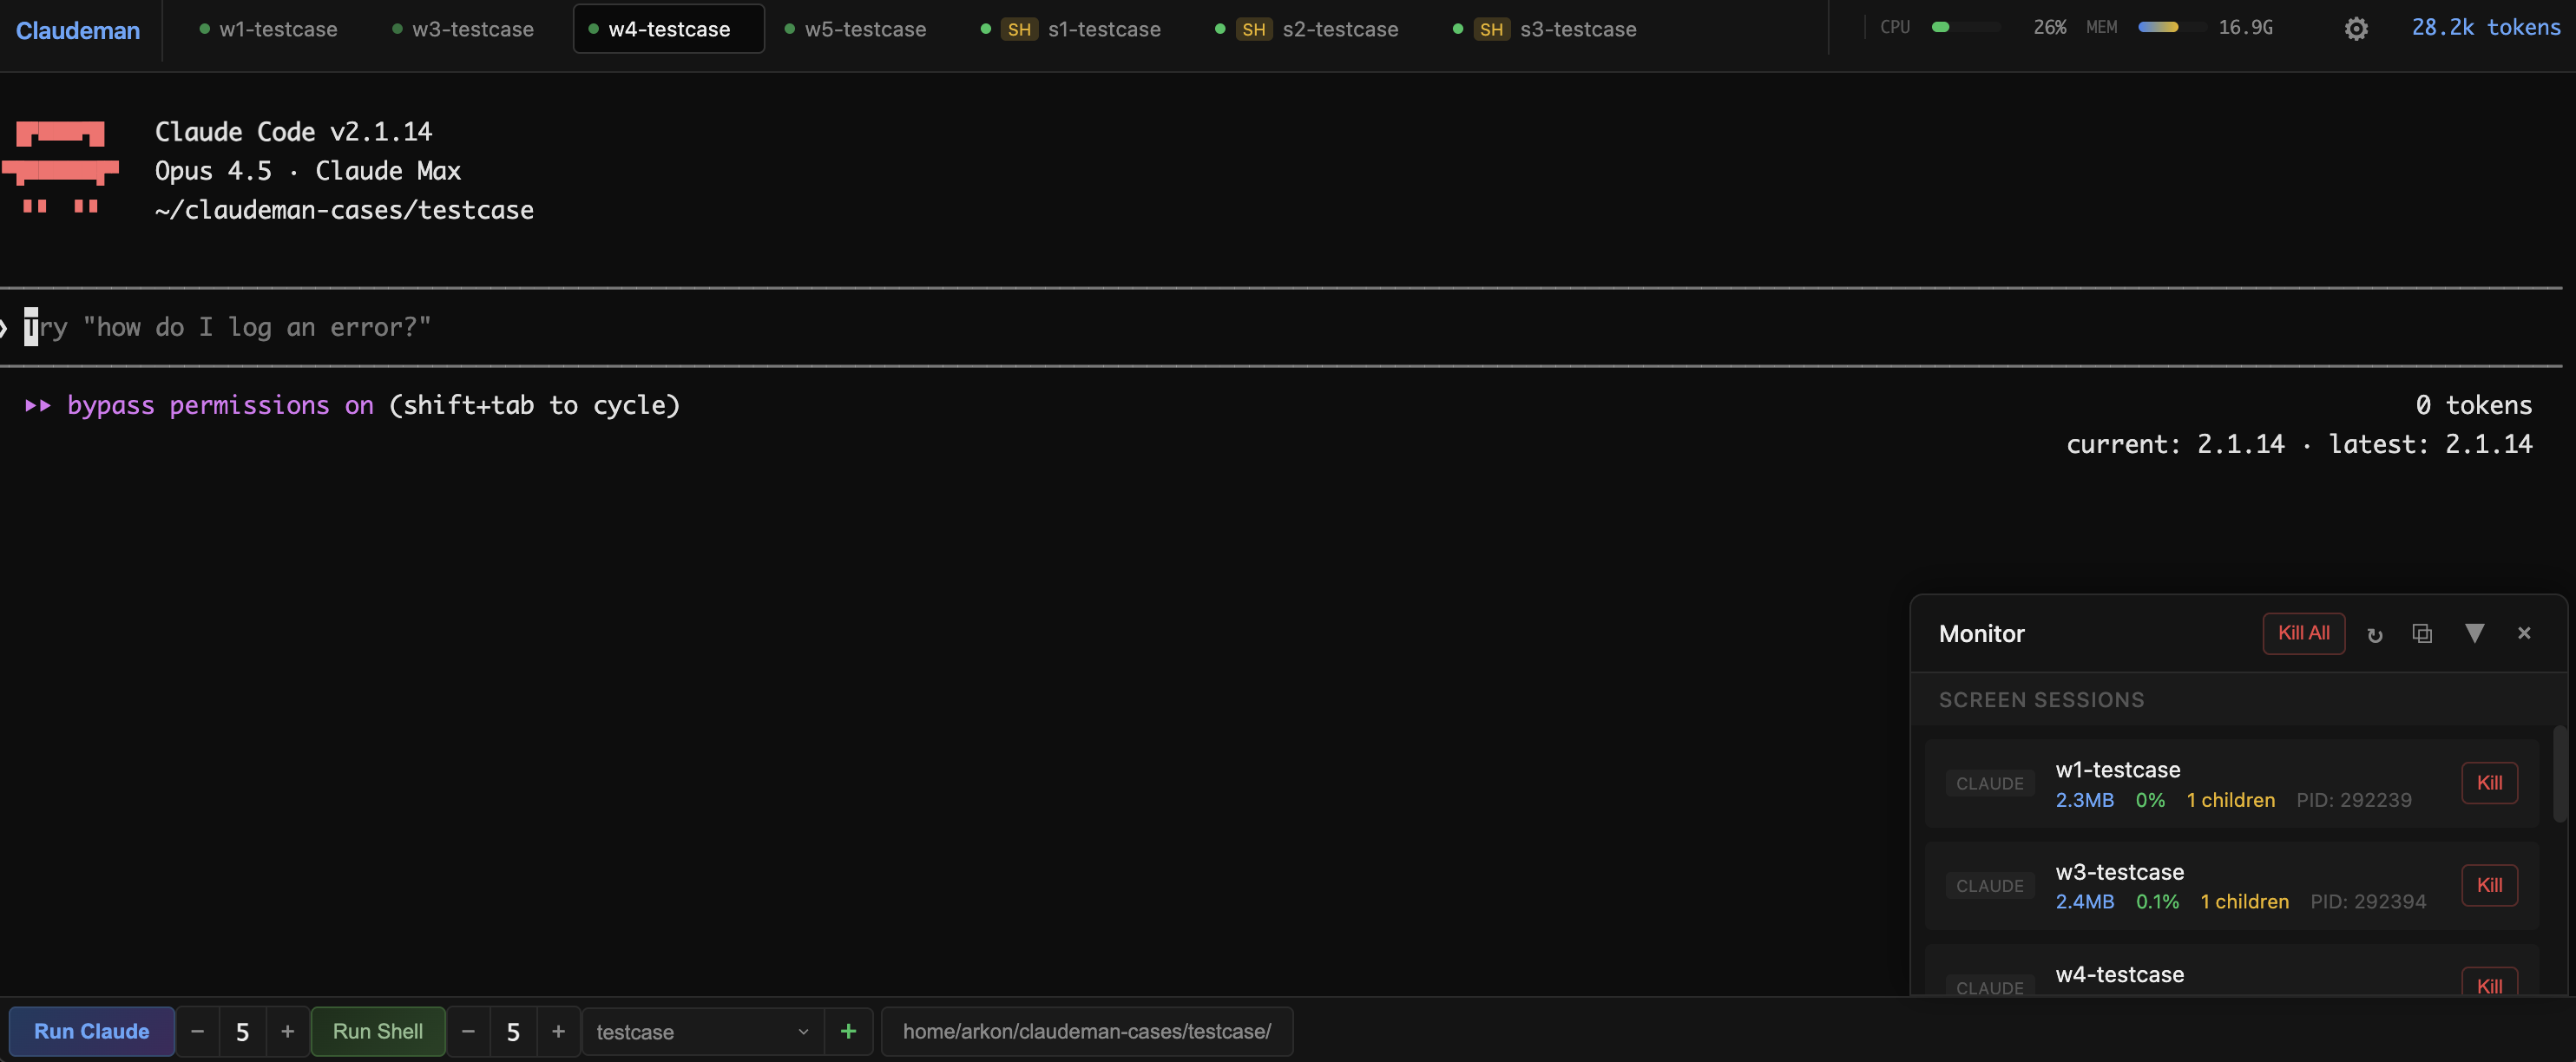Click the 2.3MB memory value
This screenshot has width=2576, height=1062.
[x=2084, y=800]
